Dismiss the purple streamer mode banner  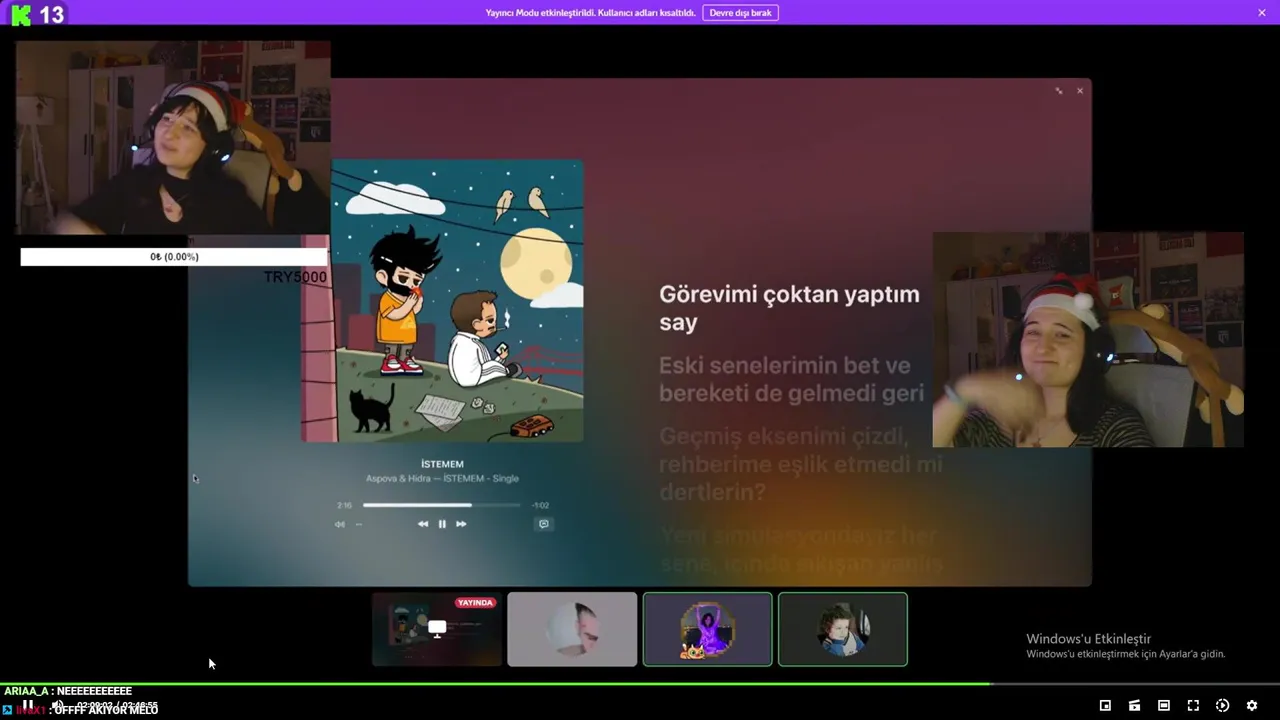pos(1262,13)
